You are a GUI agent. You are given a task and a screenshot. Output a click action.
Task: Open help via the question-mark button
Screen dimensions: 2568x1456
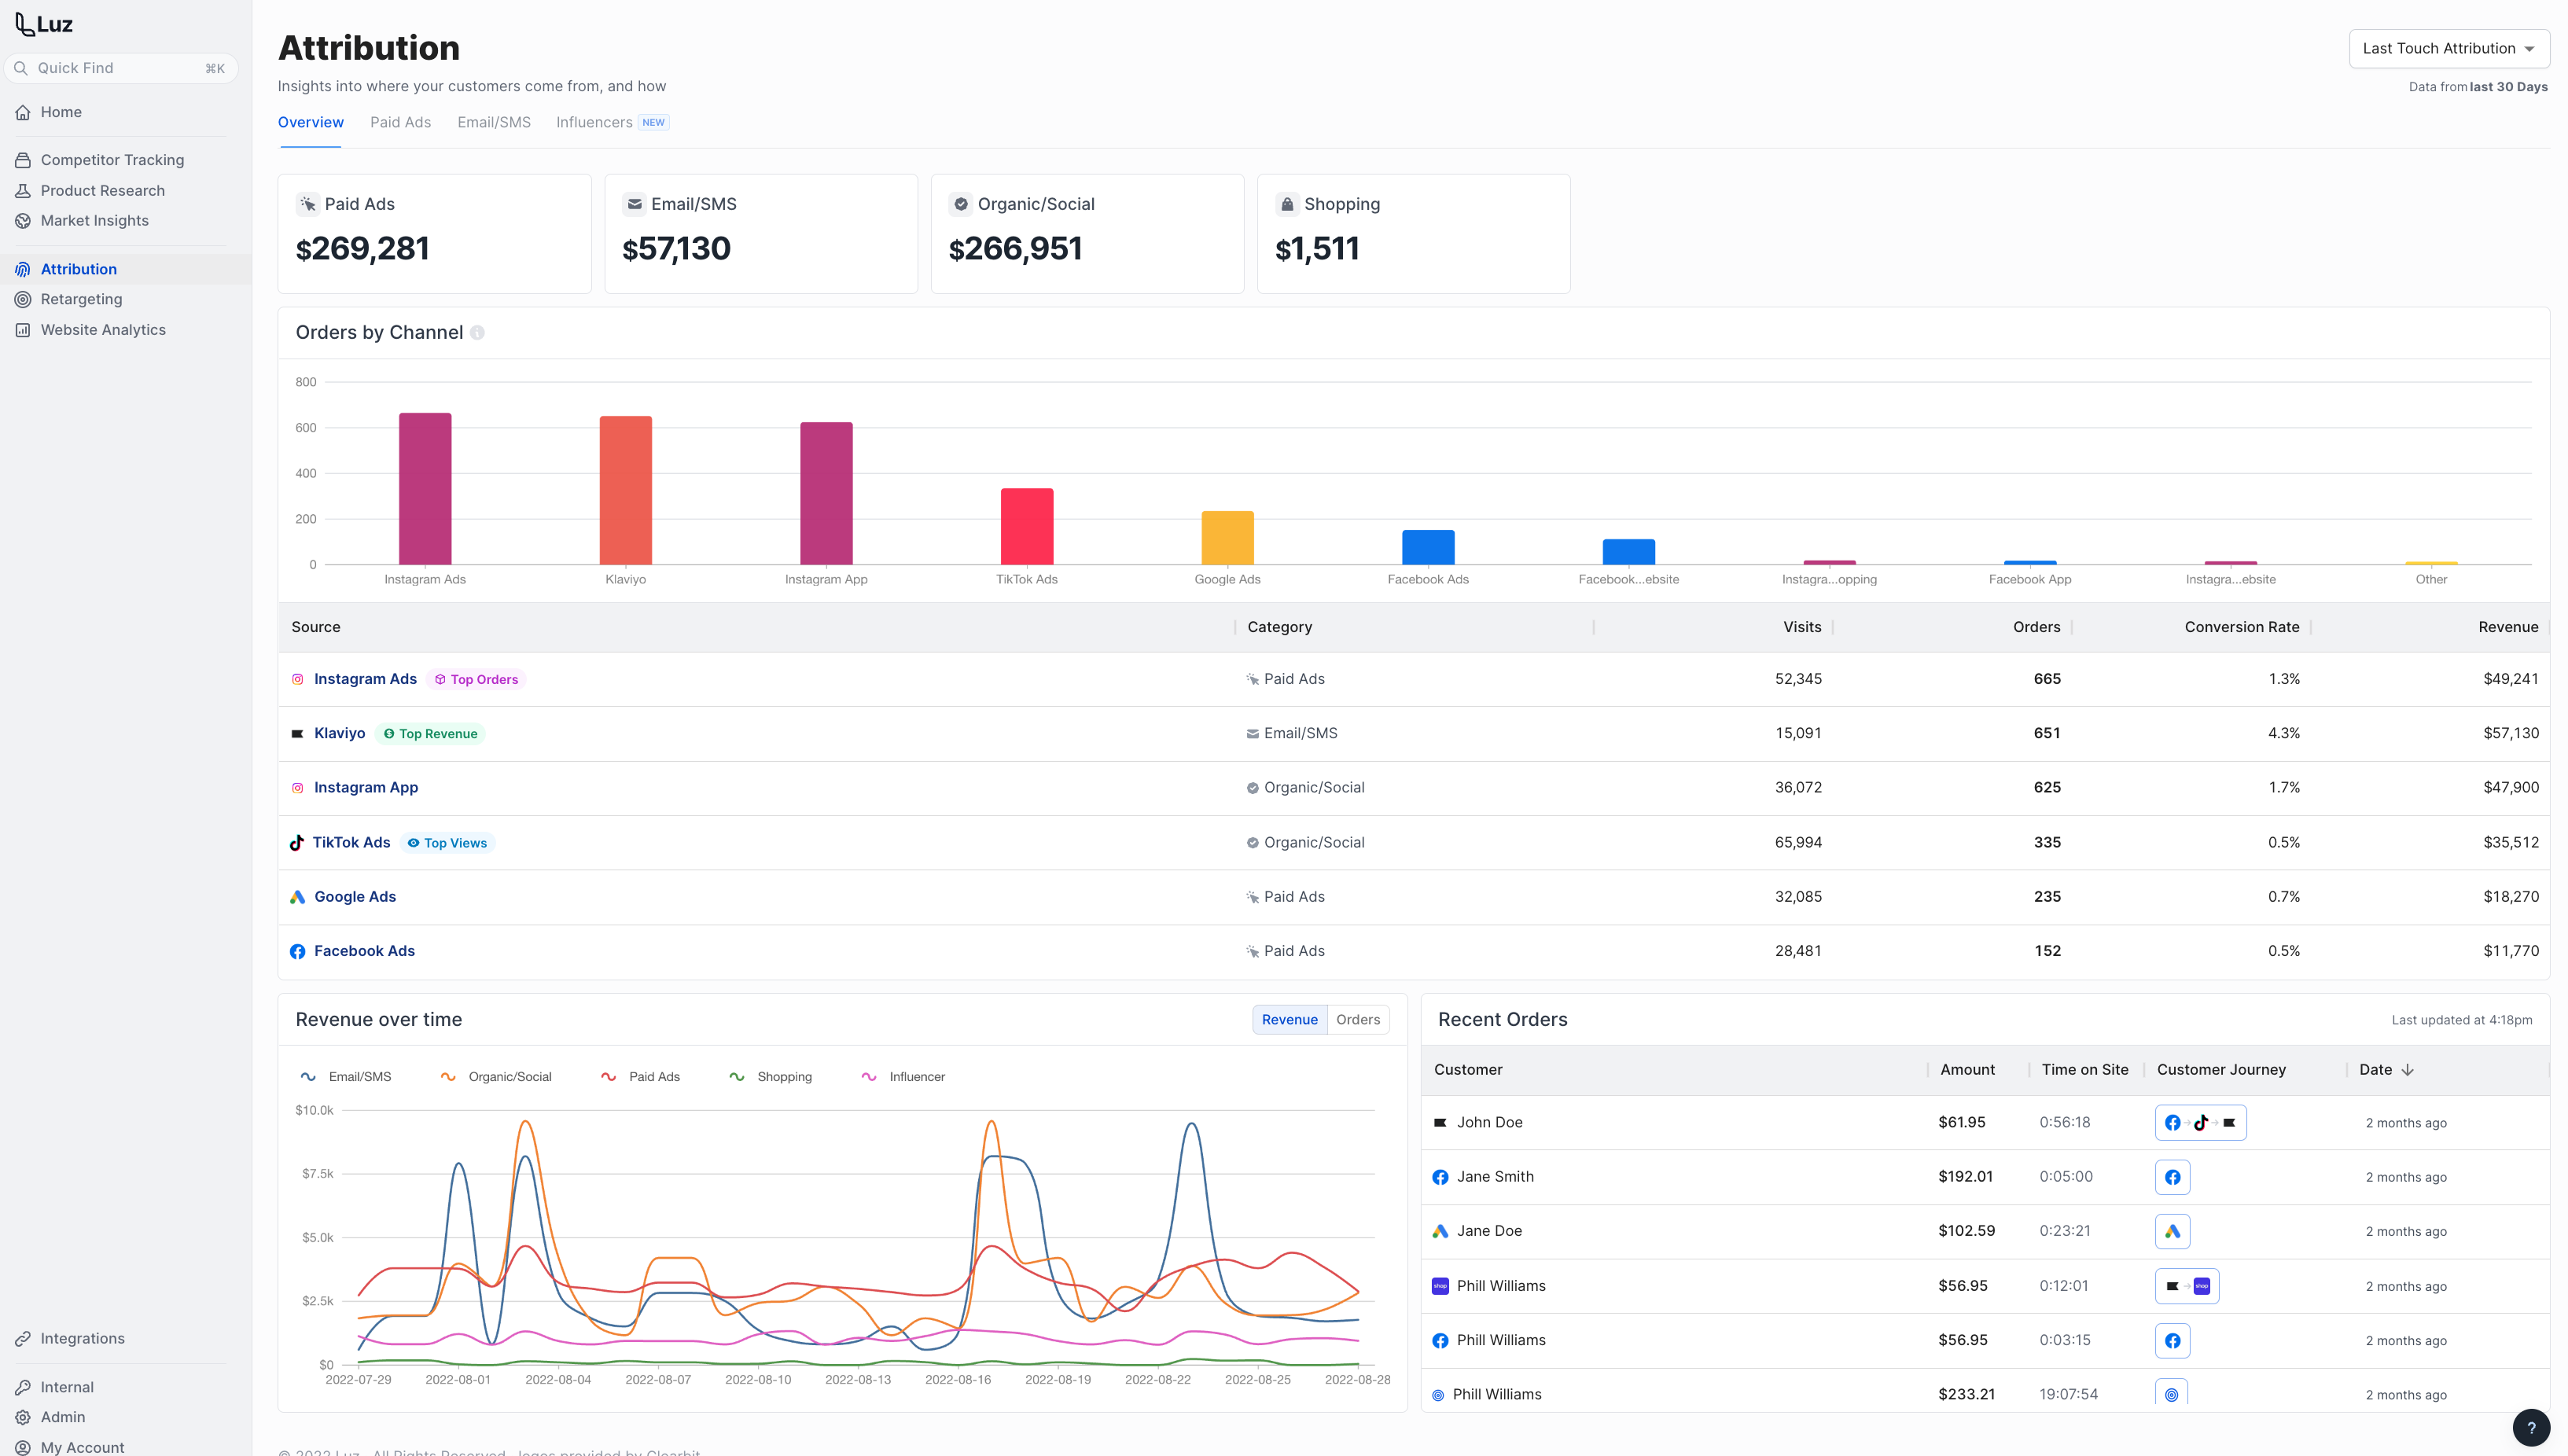pos(2532,1427)
